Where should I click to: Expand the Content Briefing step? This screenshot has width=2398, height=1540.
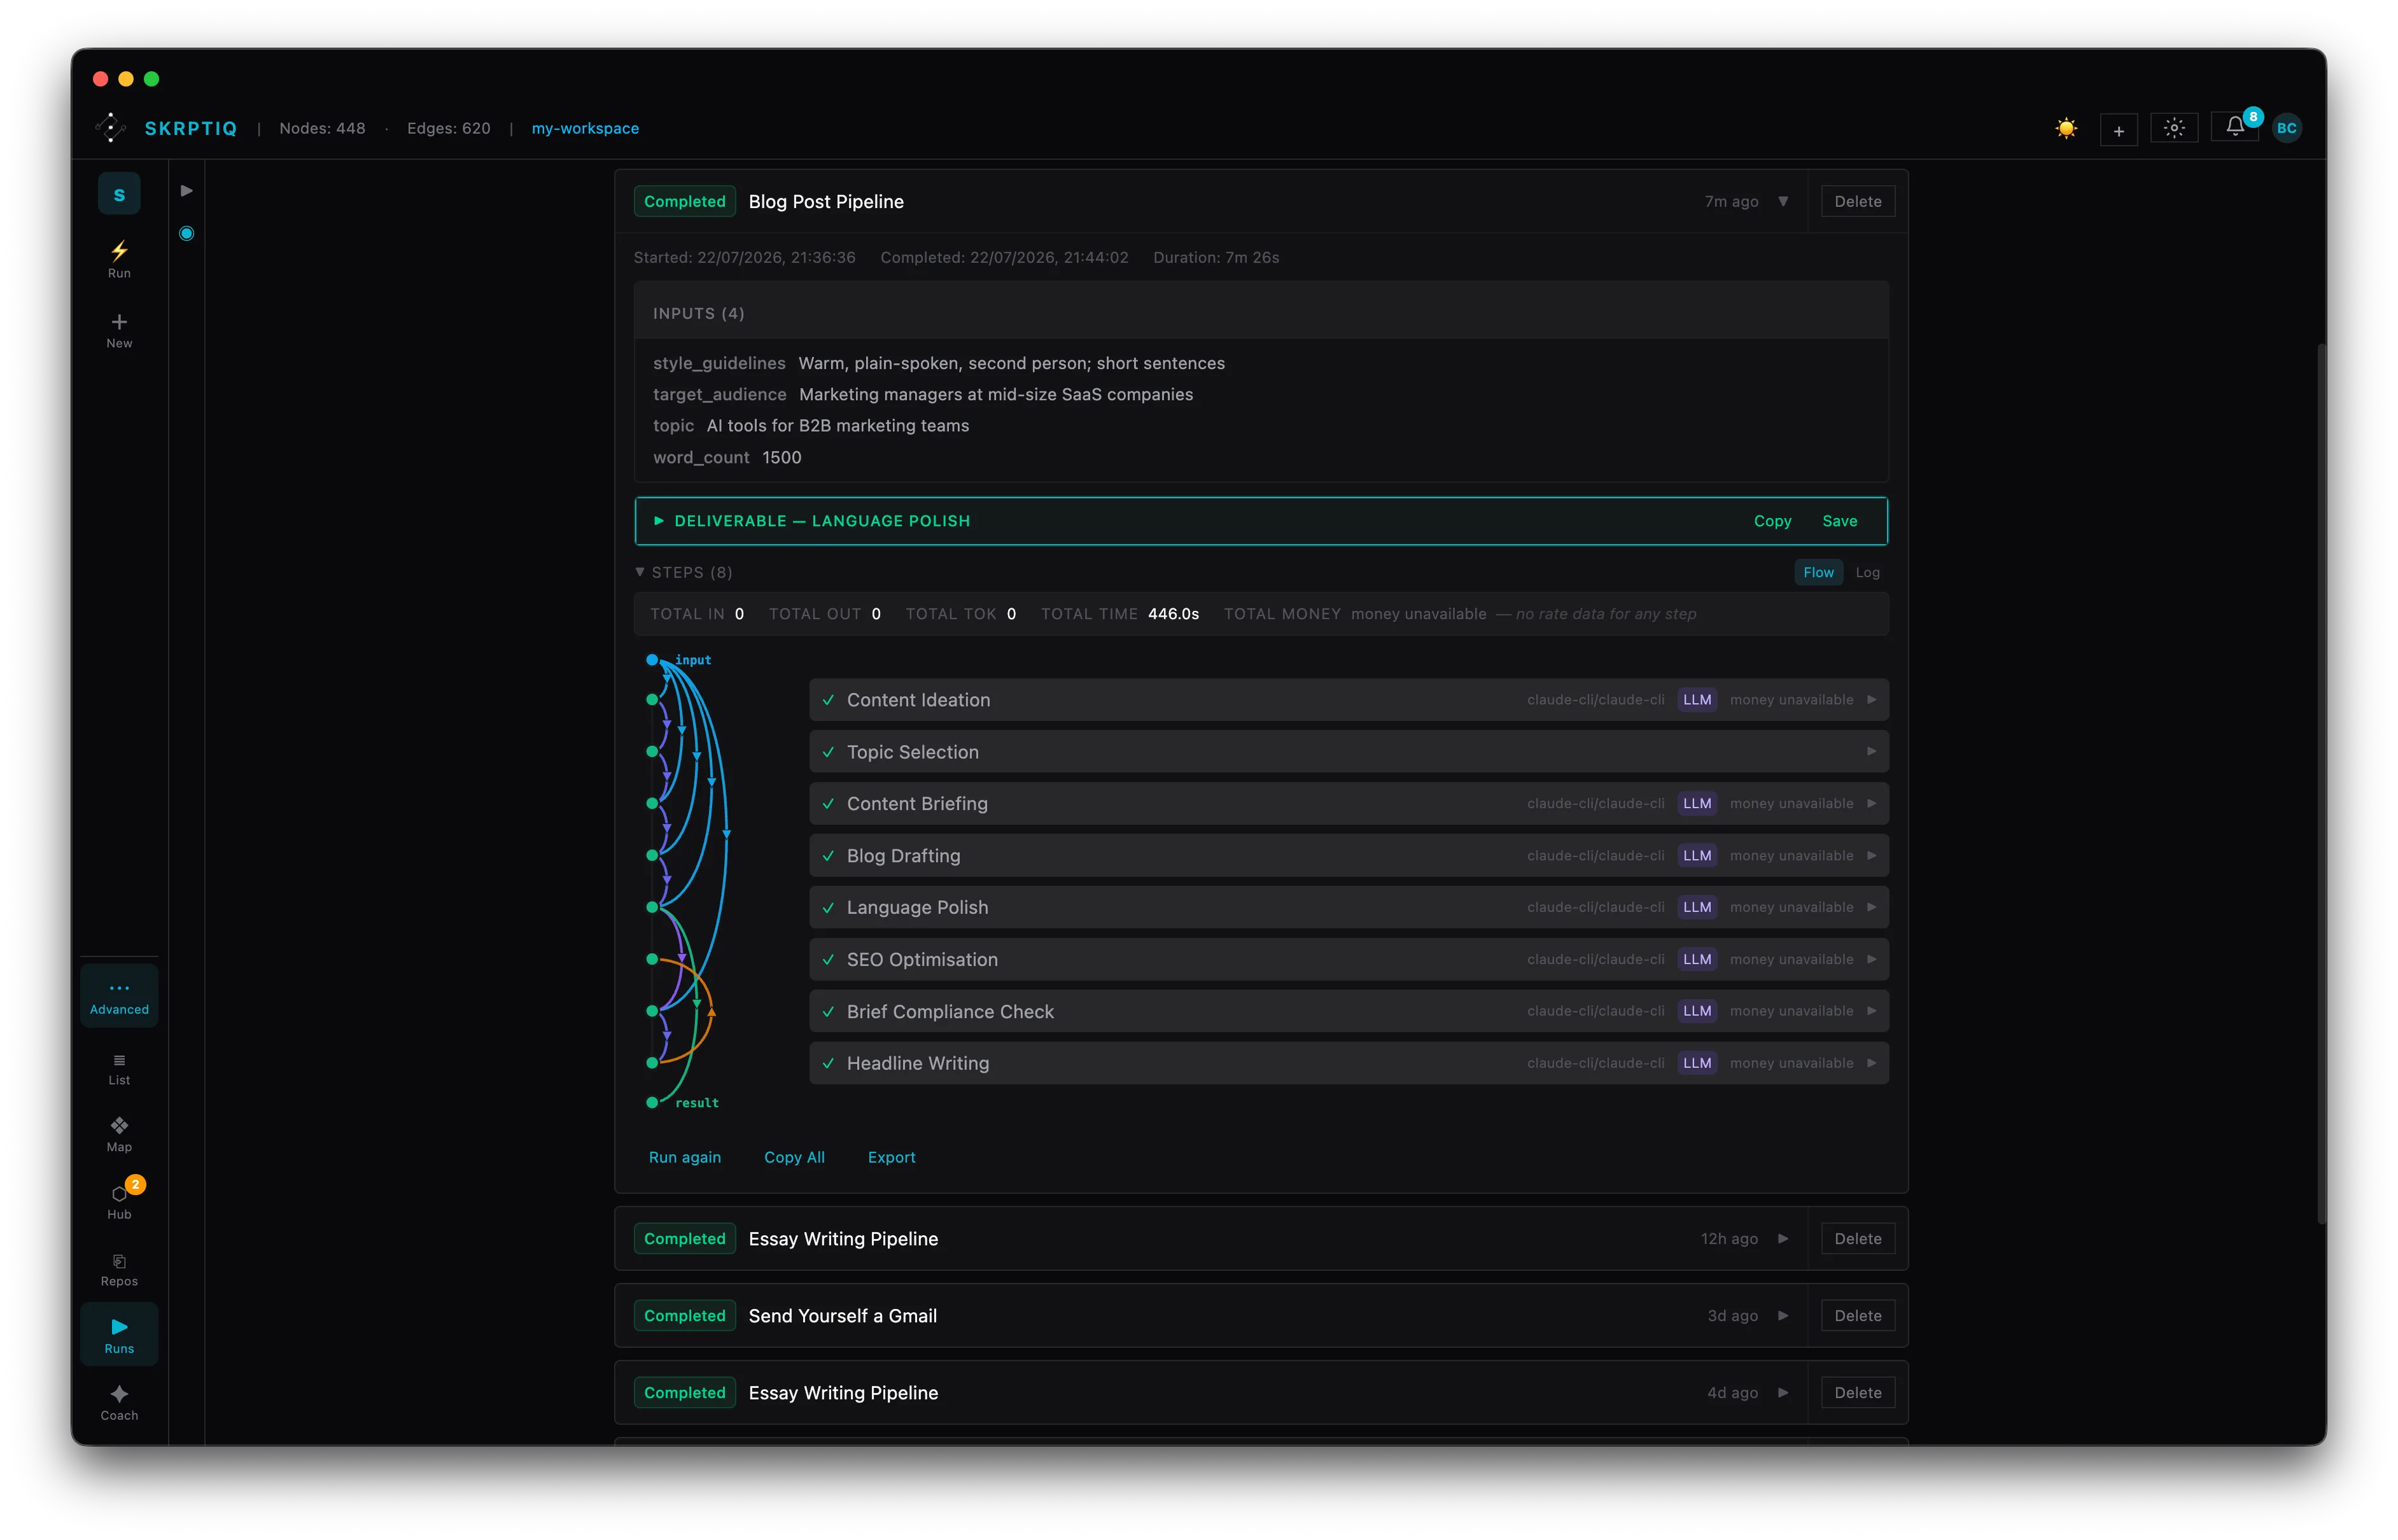pos(1871,804)
